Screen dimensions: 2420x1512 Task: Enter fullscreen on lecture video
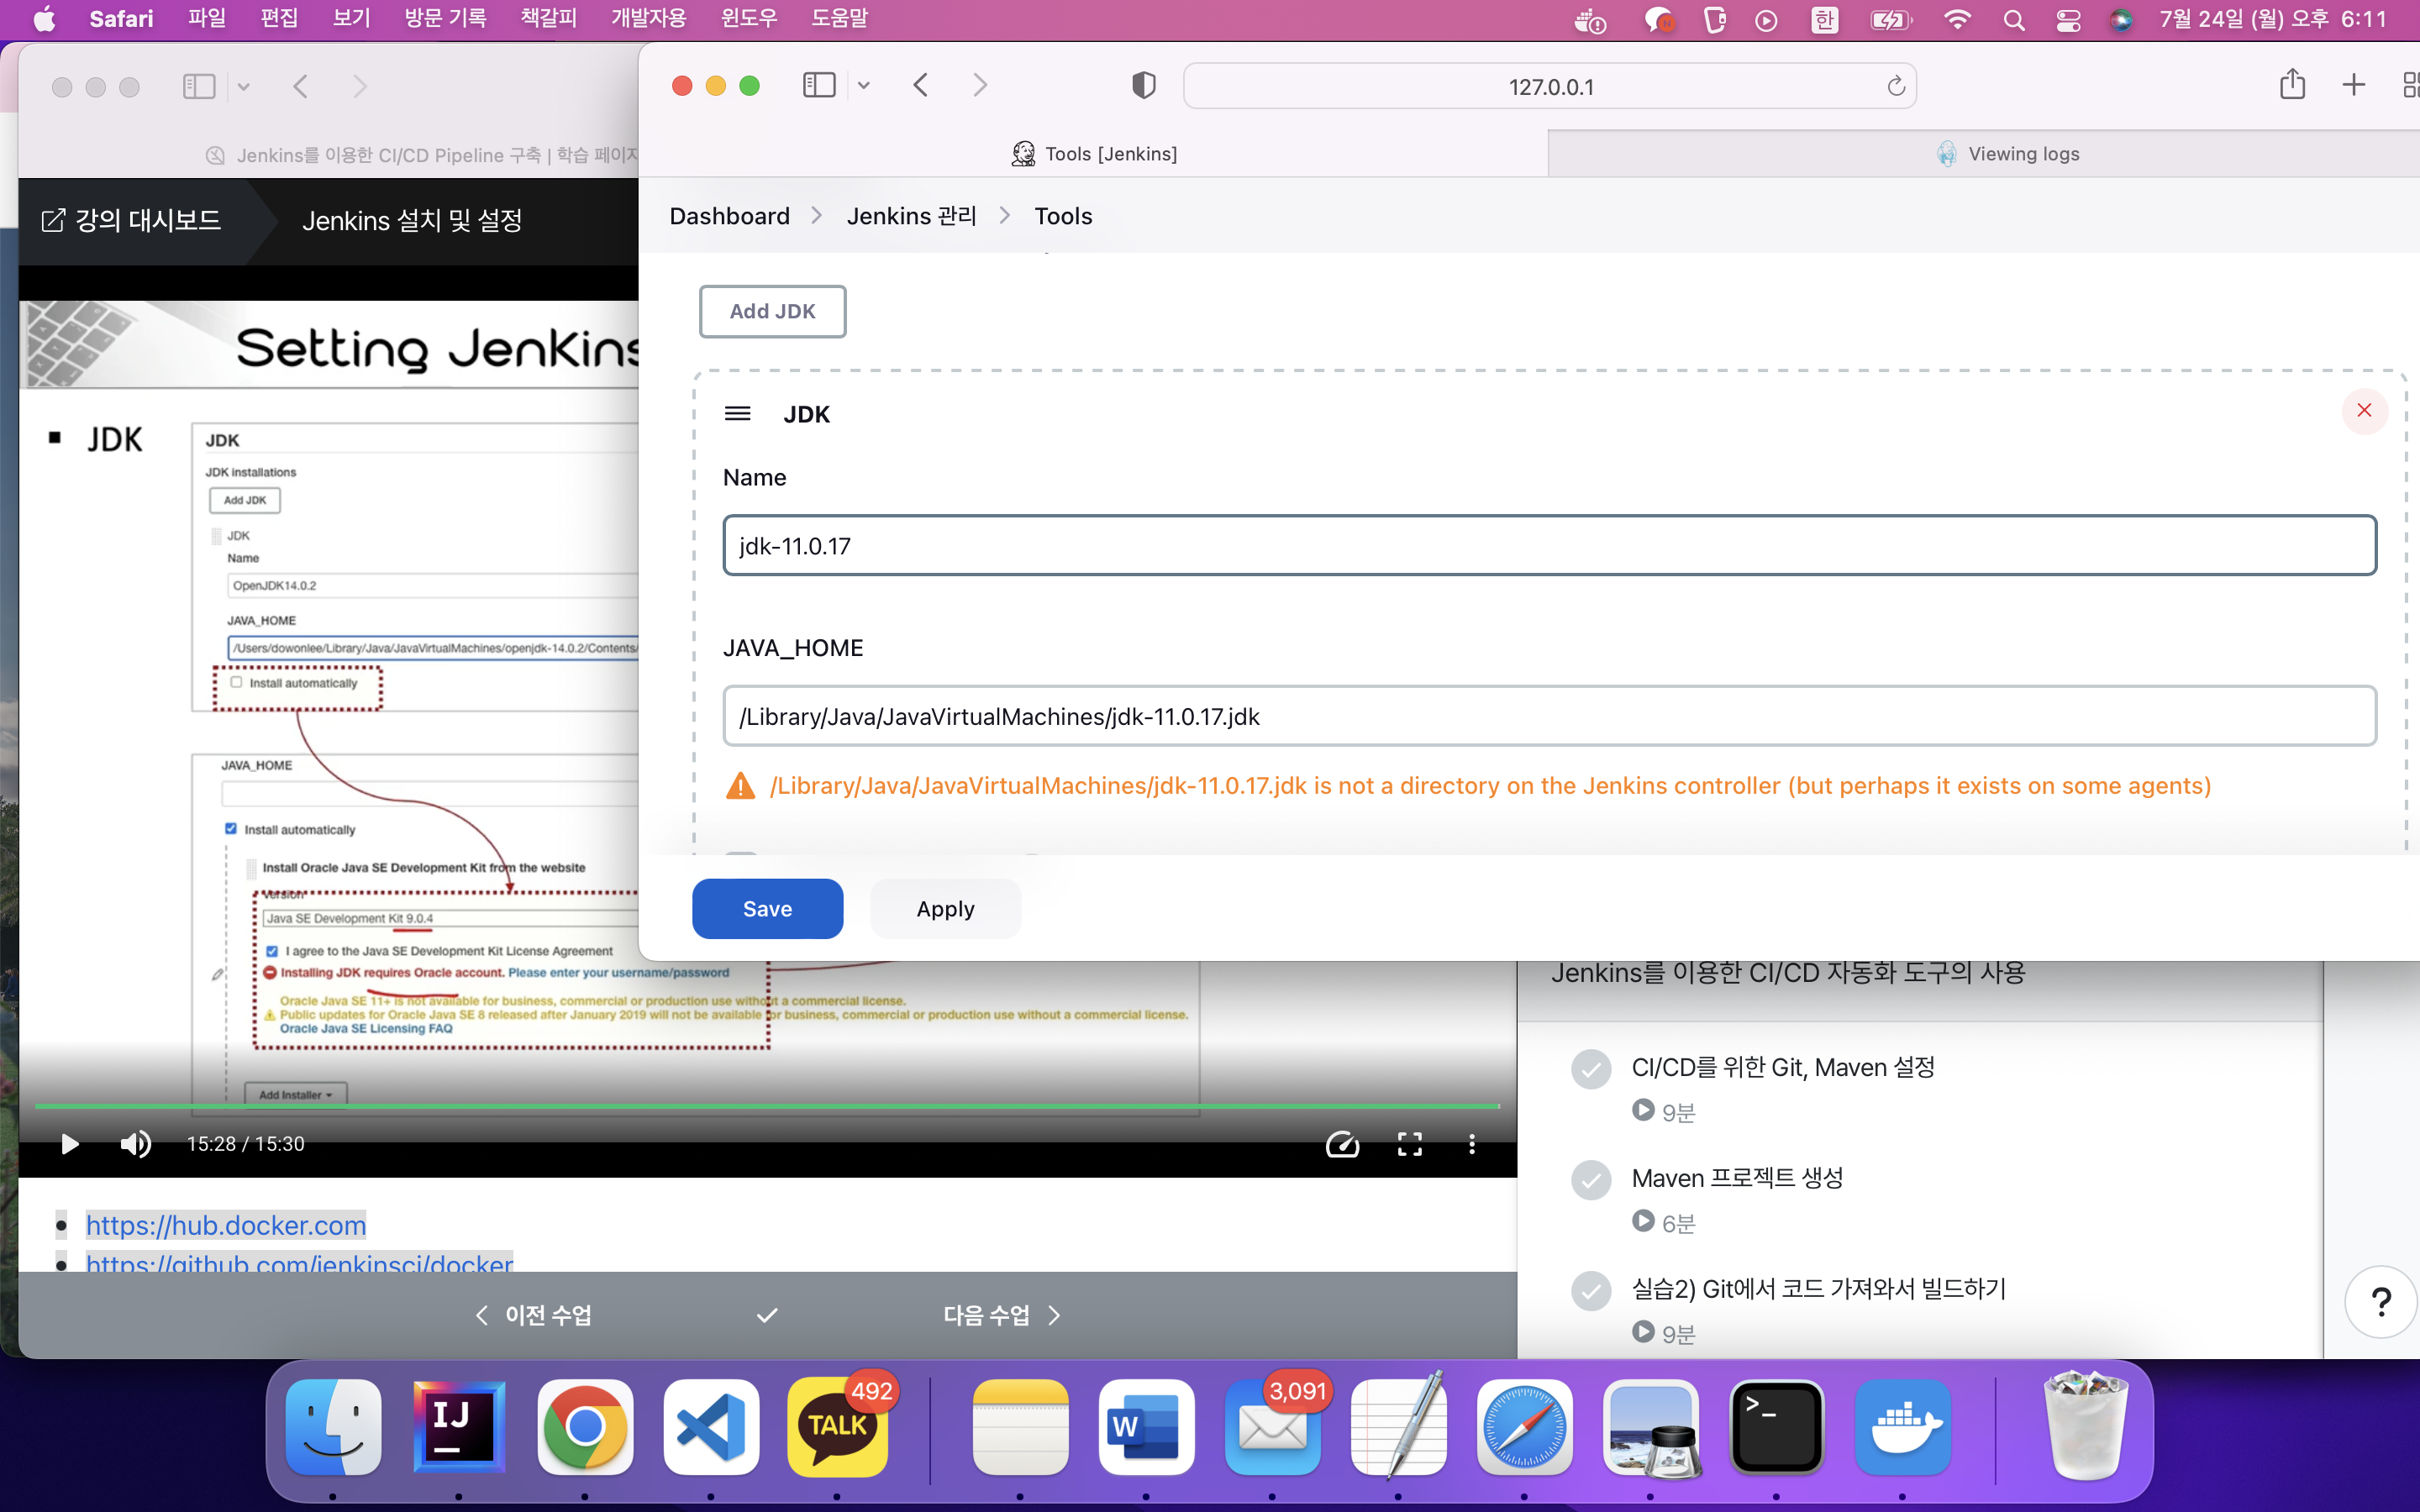1409,1144
